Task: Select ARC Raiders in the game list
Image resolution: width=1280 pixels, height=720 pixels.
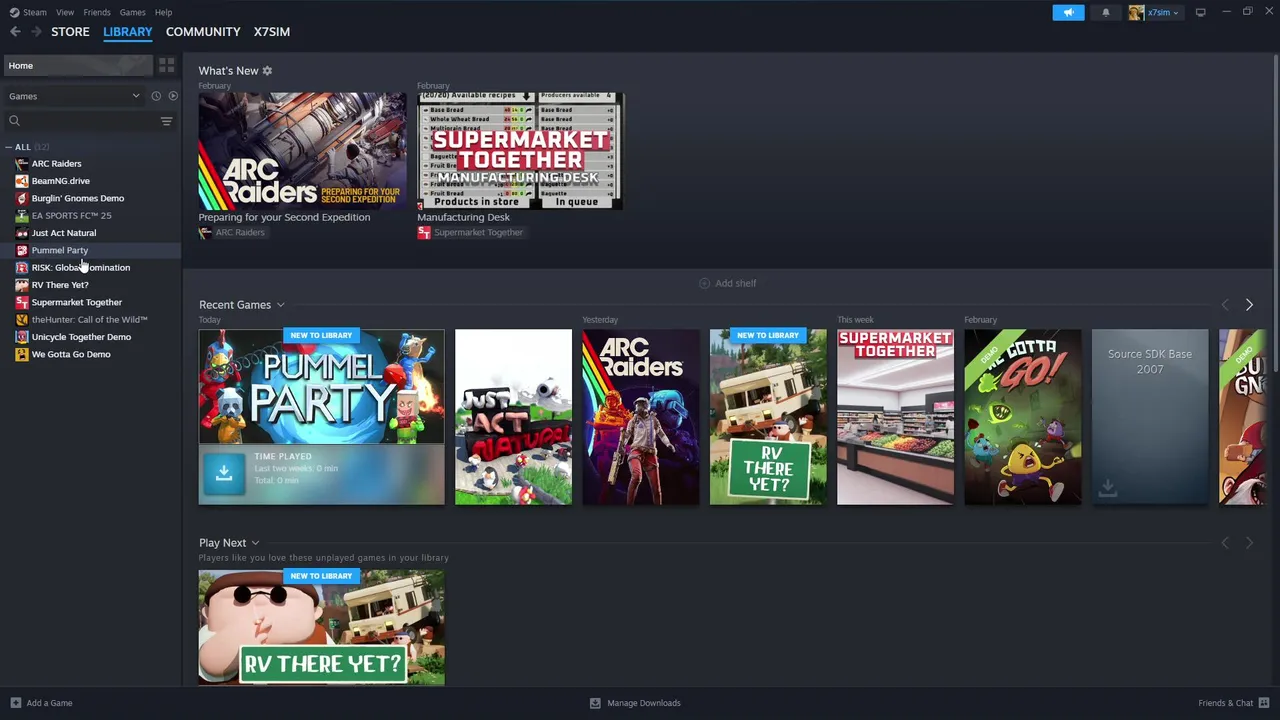Action: (56, 164)
